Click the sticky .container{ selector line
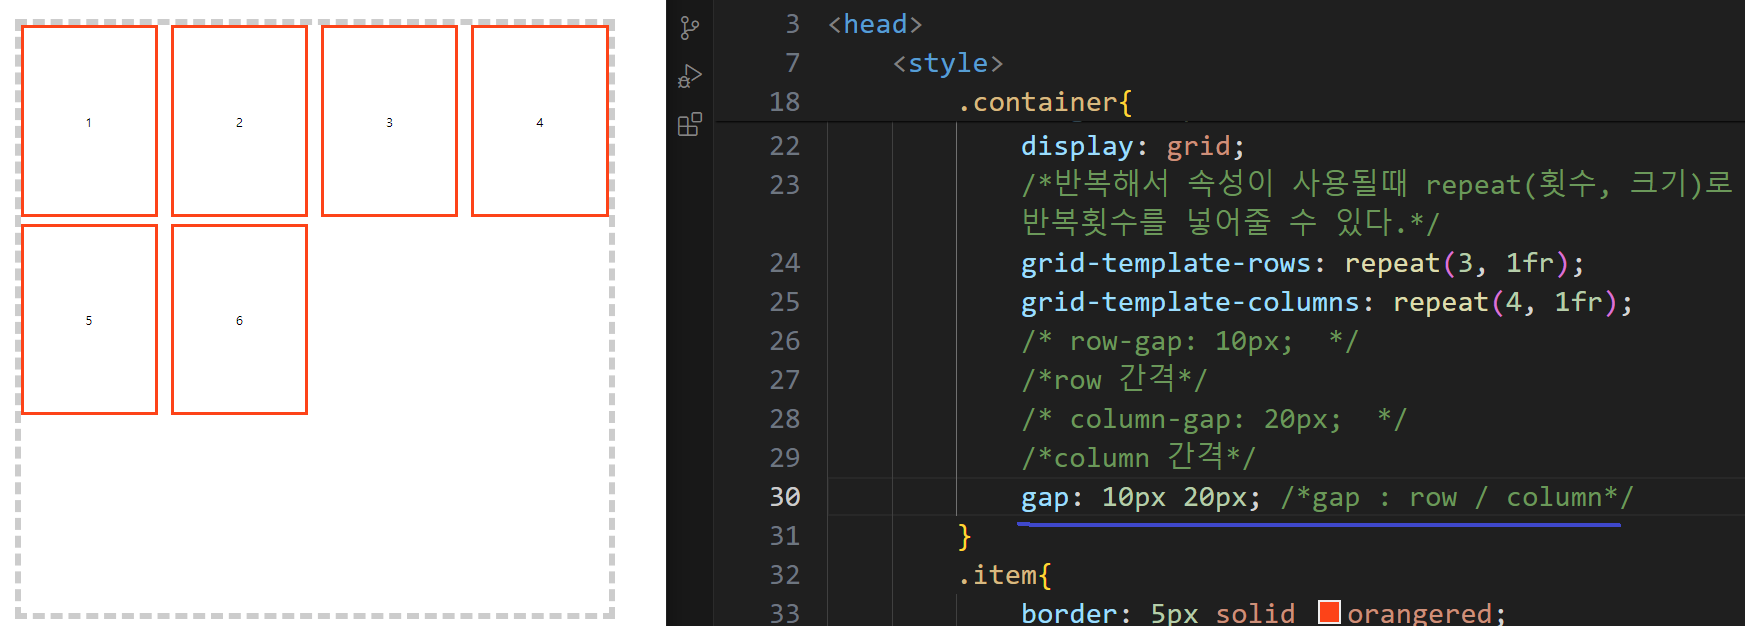The image size is (1745, 626). tap(1045, 102)
